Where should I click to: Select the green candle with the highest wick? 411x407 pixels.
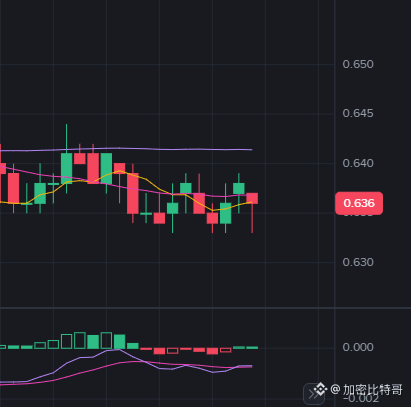[x=67, y=168]
